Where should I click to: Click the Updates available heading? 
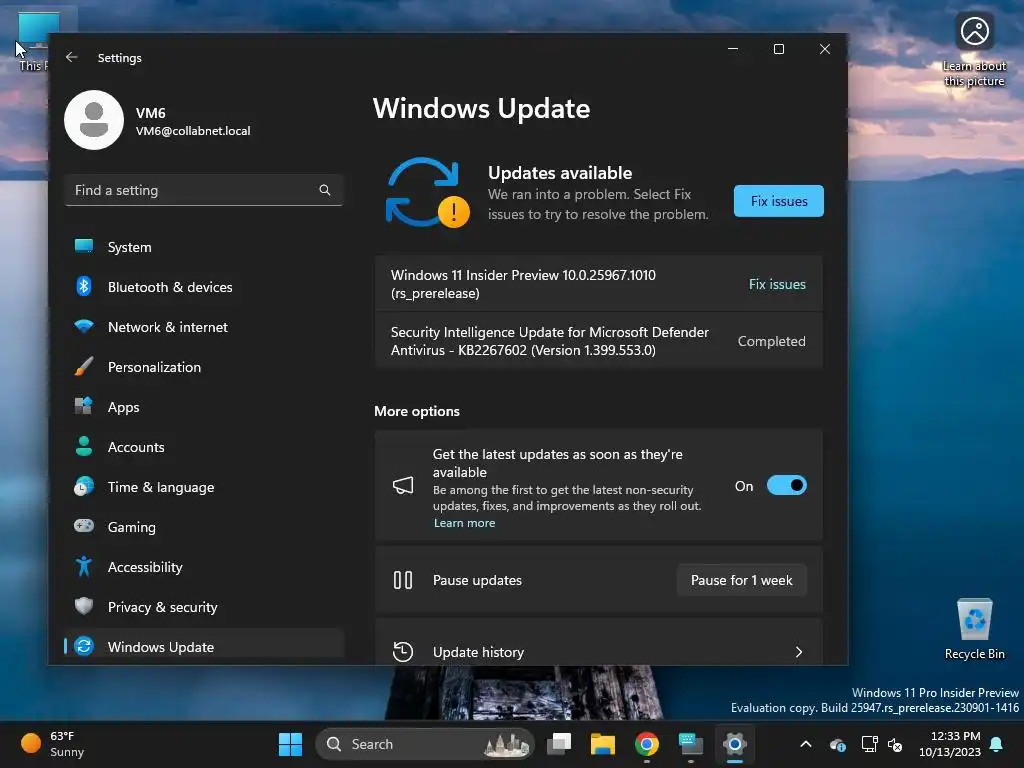[560, 173]
